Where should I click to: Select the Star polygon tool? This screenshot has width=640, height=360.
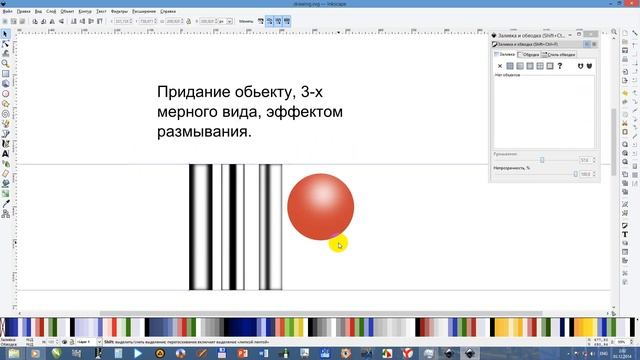tap(5, 104)
